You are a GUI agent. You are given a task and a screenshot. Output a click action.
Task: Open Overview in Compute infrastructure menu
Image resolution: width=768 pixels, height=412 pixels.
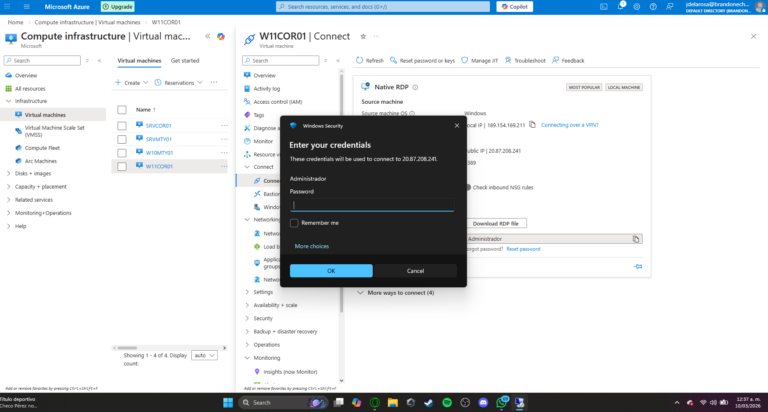[25, 75]
